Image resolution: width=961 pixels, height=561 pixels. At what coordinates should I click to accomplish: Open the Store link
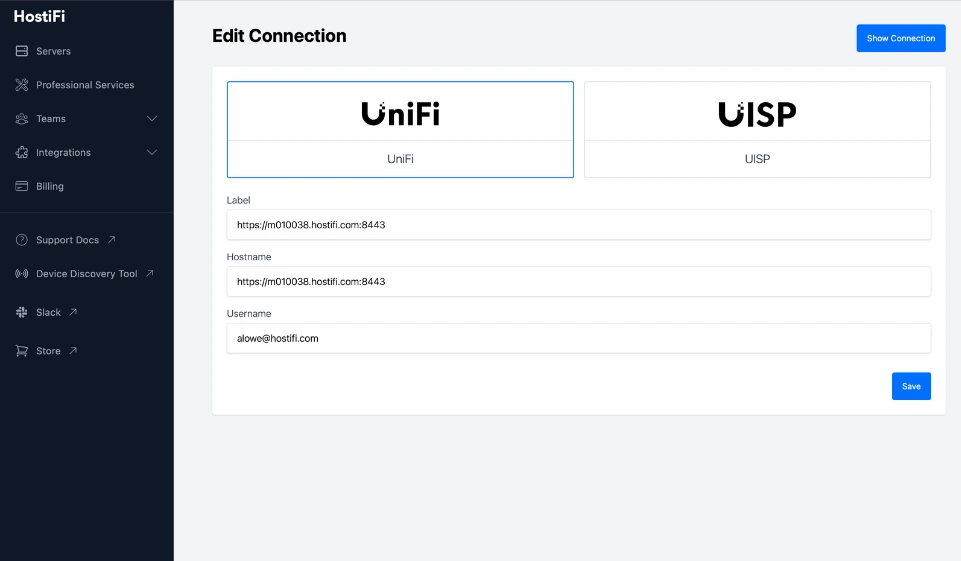[48, 351]
